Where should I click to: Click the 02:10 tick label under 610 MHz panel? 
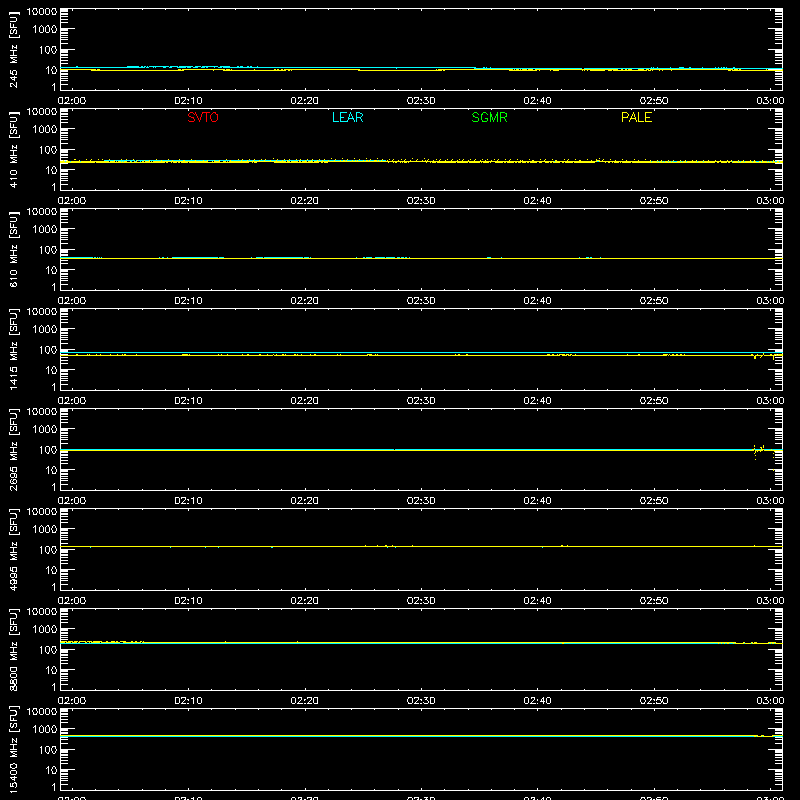coord(188,301)
